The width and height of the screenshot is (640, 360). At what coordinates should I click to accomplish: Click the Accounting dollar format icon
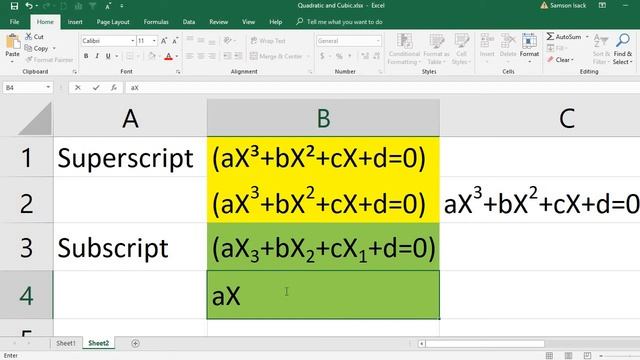coord(322,56)
